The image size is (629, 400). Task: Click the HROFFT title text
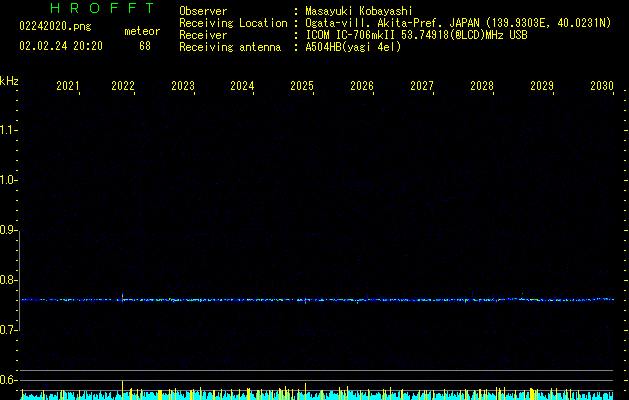click(103, 8)
